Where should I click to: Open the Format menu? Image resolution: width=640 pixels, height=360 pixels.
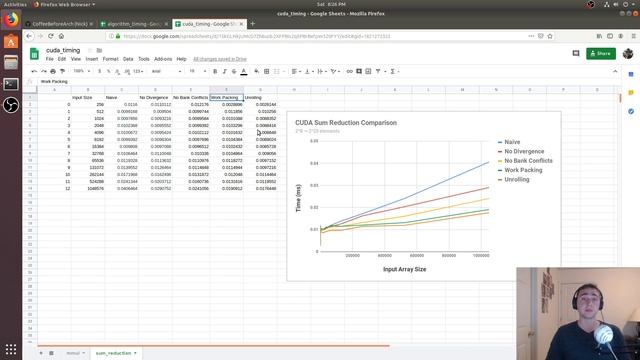111,59
